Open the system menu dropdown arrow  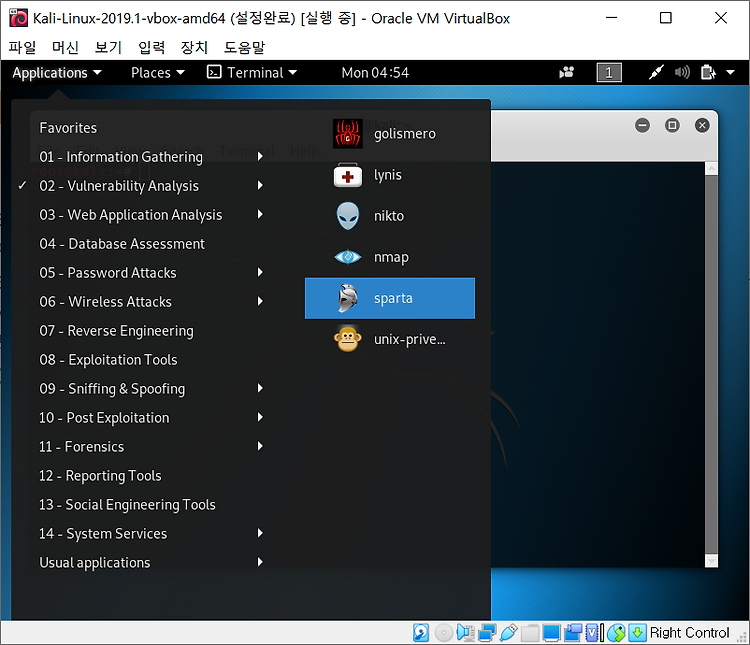[x=730, y=73]
